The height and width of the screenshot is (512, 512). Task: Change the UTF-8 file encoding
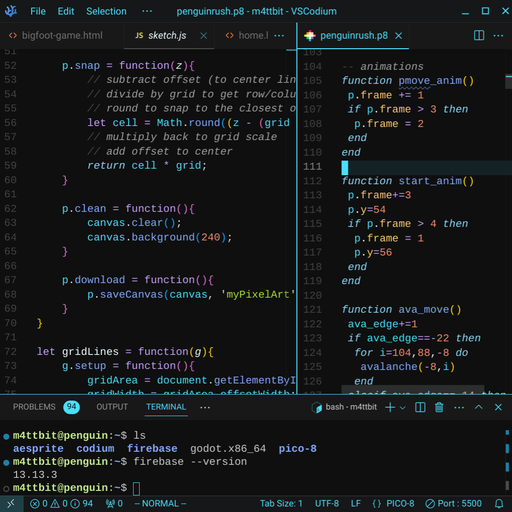(x=327, y=503)
